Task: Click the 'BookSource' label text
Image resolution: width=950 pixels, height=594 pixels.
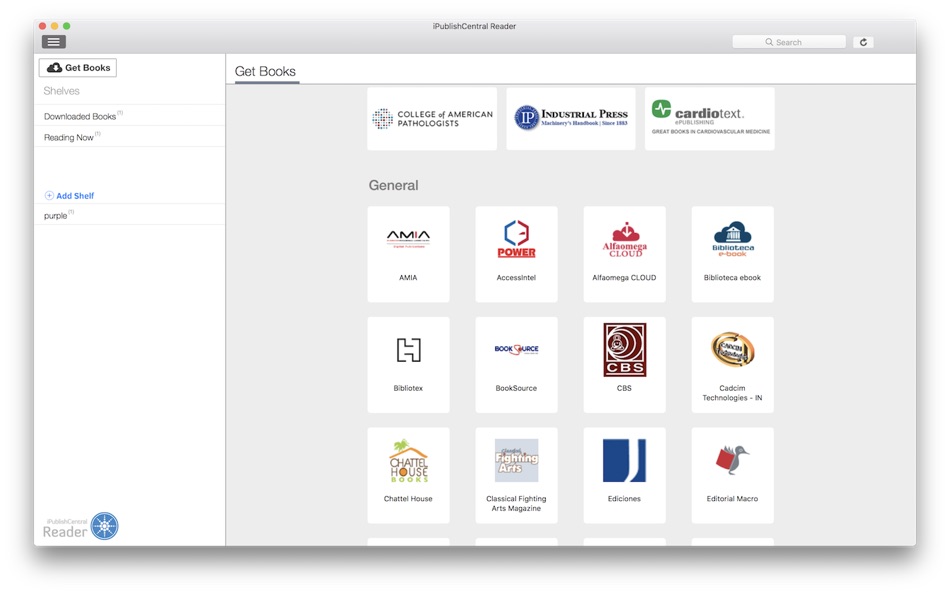Action: [x=516, y=388]
